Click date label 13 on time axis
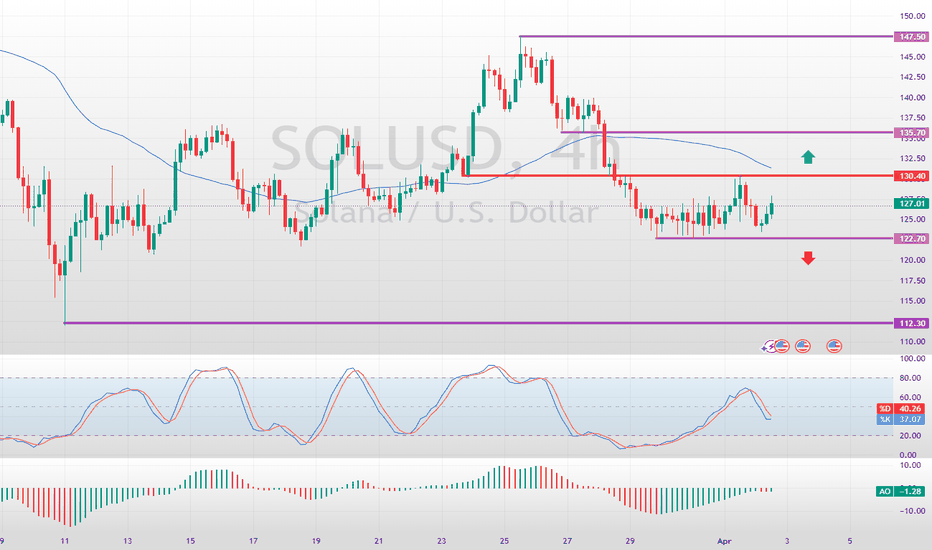This screenshot has height=550, width=932. point(127,540)
